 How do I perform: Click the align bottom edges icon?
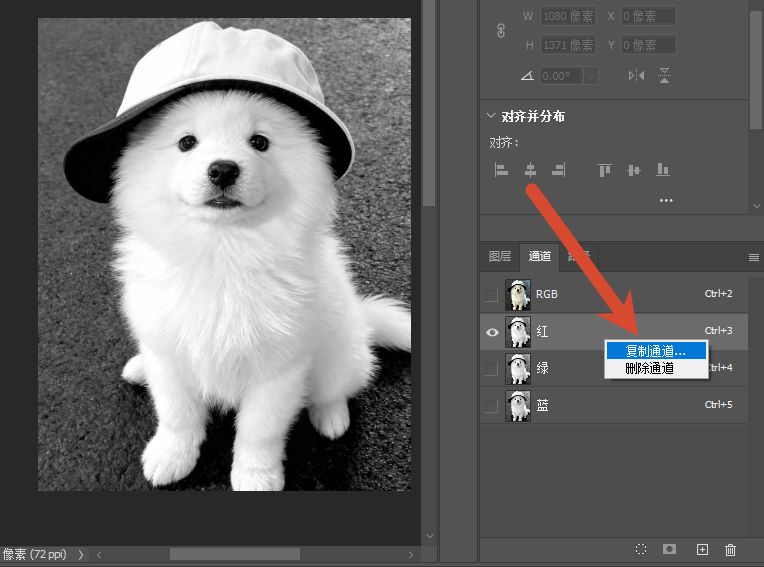[x=663, y=170]
